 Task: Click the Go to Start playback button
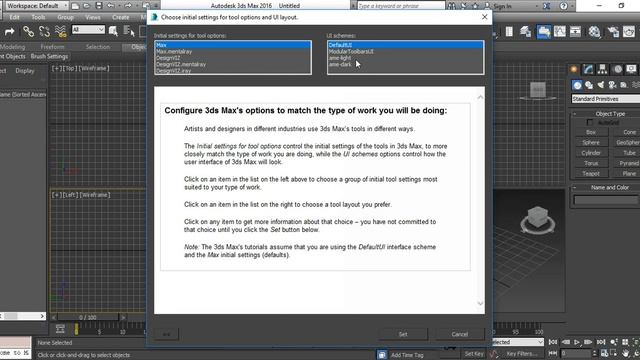tap(553, 342)
